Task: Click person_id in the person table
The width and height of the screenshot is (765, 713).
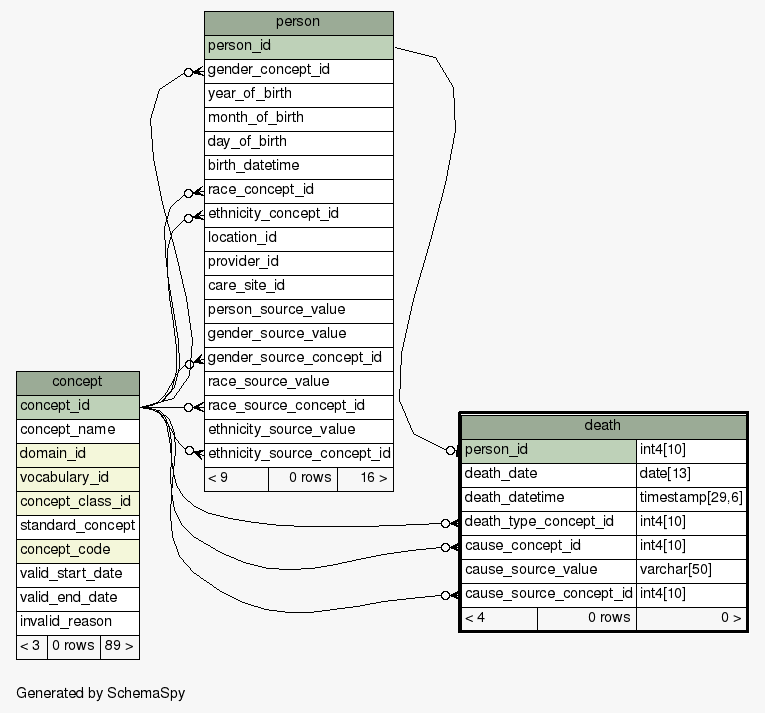Action: click(x=298, y=46)
